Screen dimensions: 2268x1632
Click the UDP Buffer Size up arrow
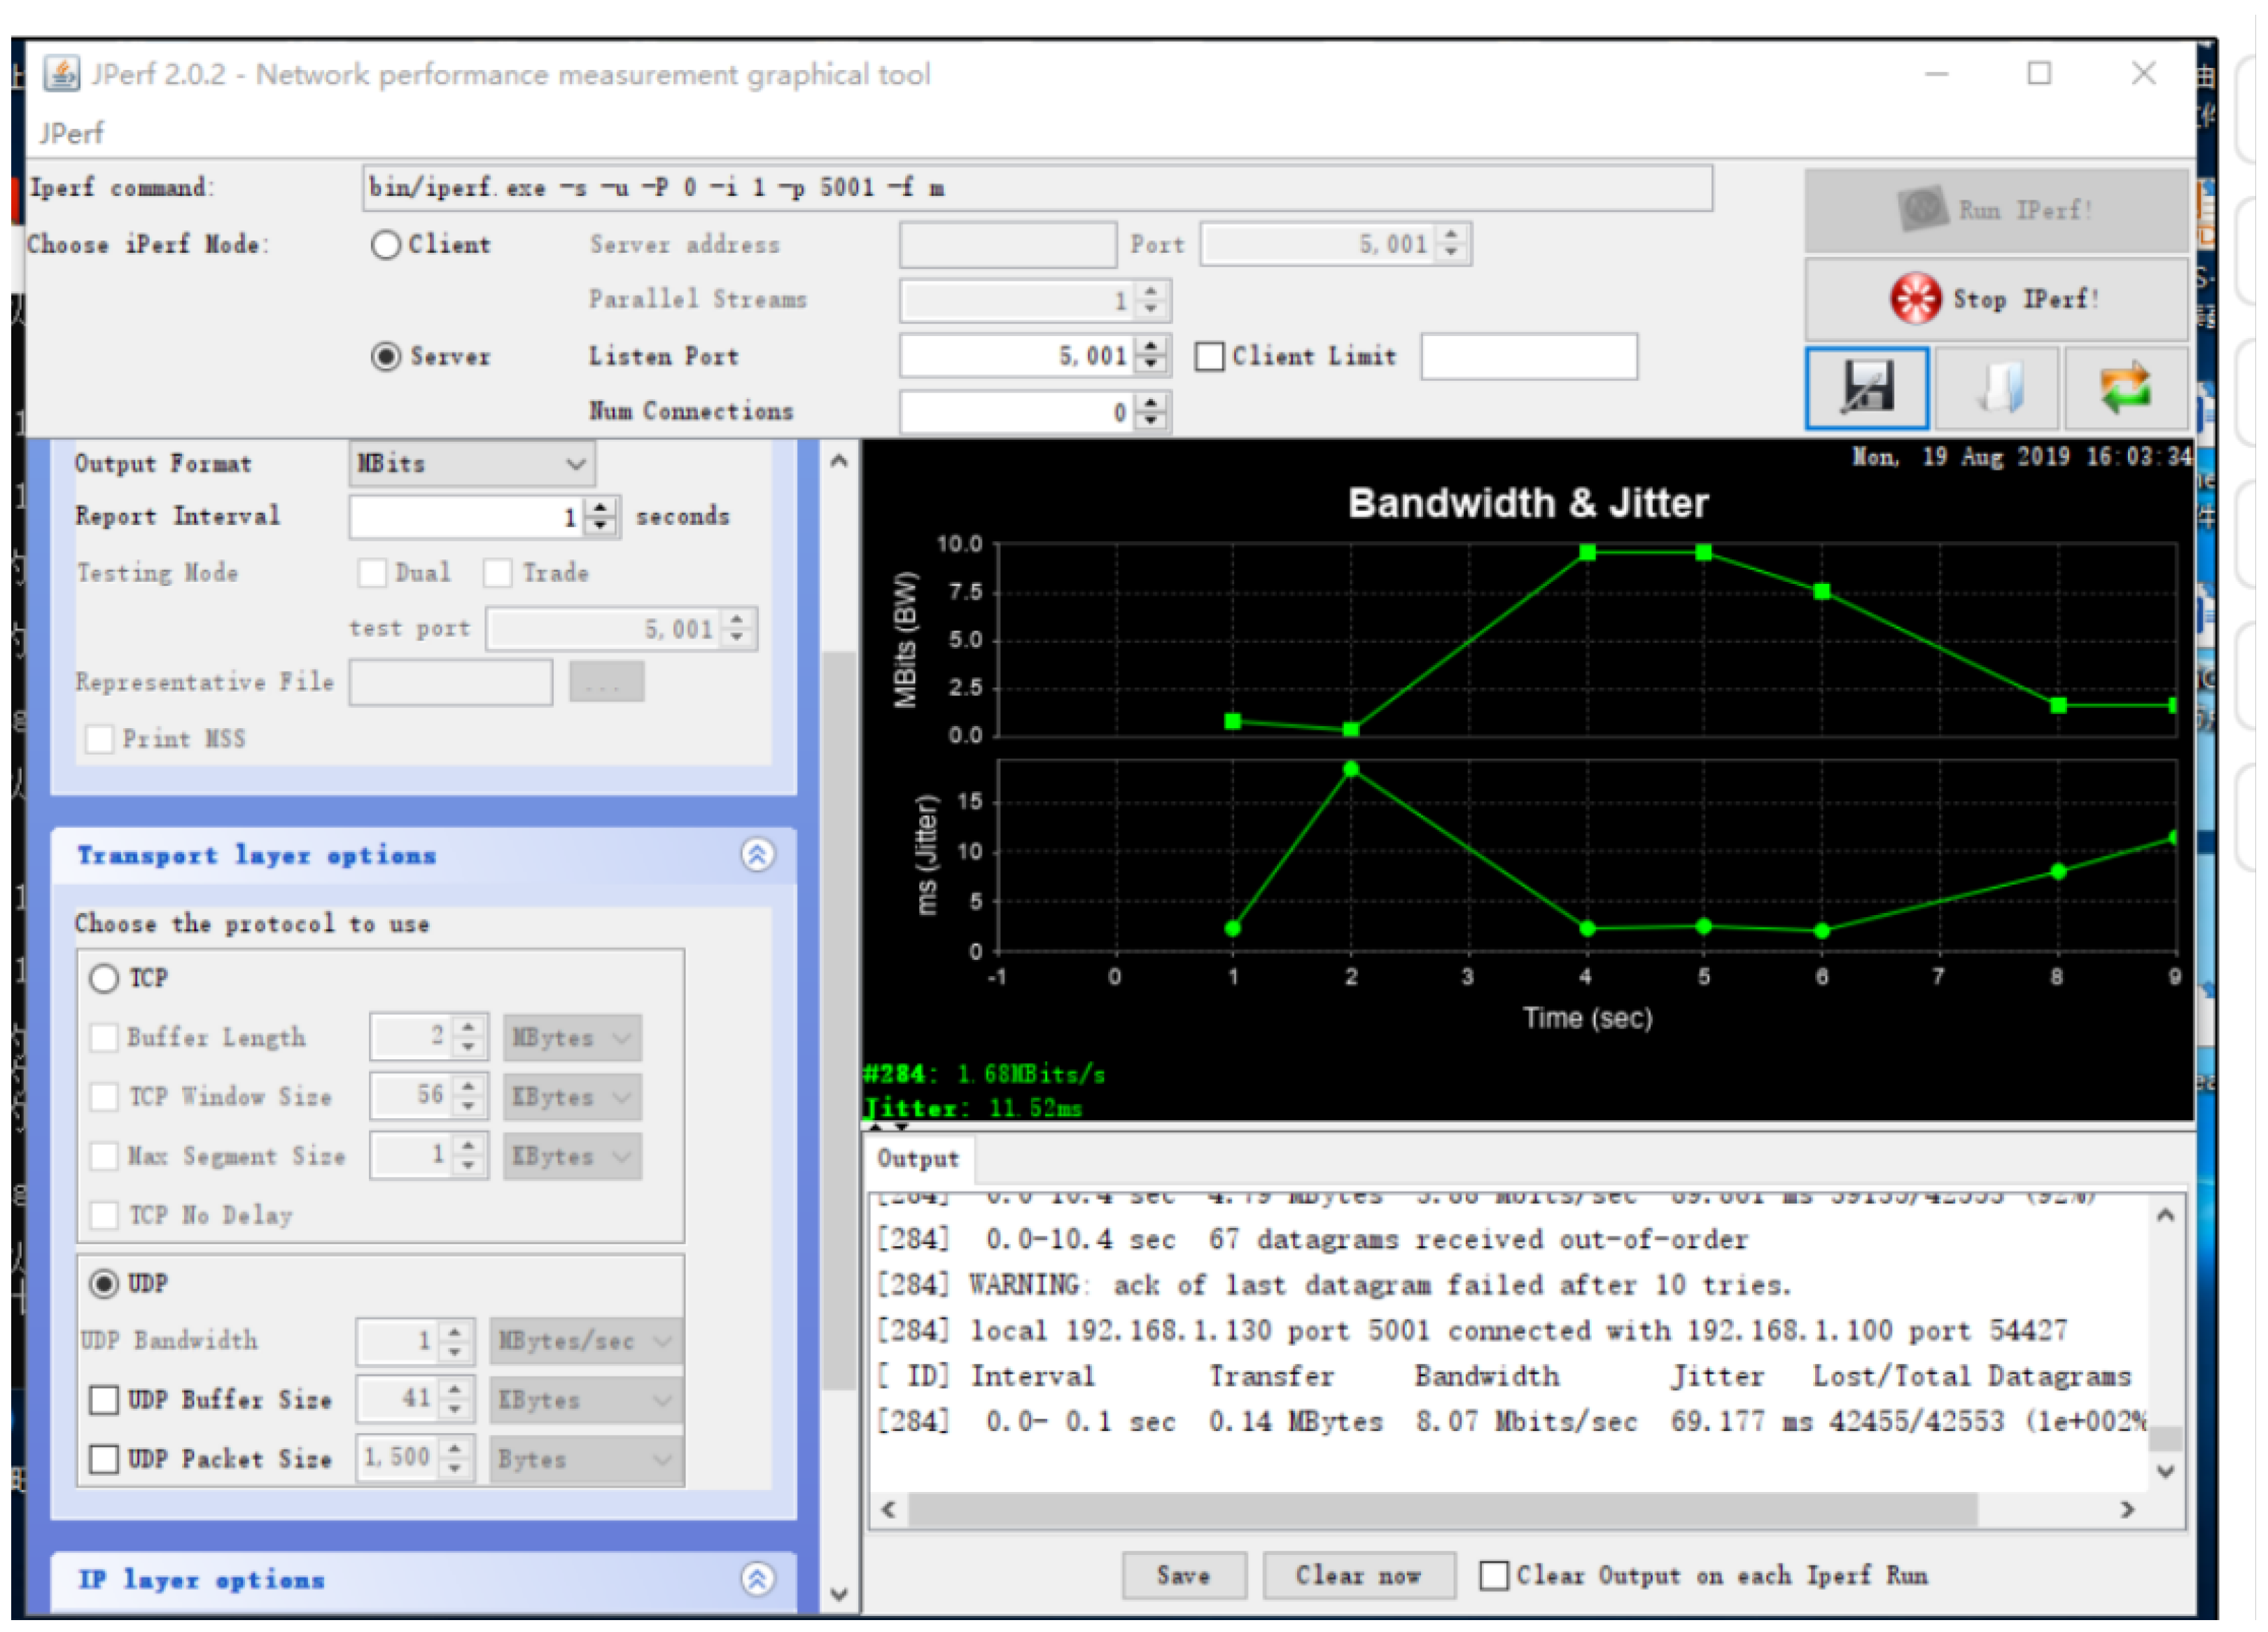pos(455,1390)
